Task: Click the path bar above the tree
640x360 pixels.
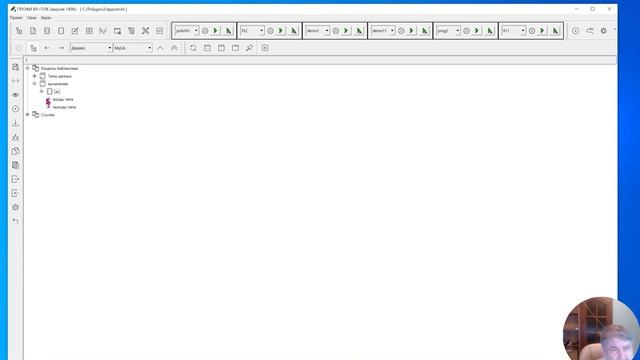Action: [320, 60]
